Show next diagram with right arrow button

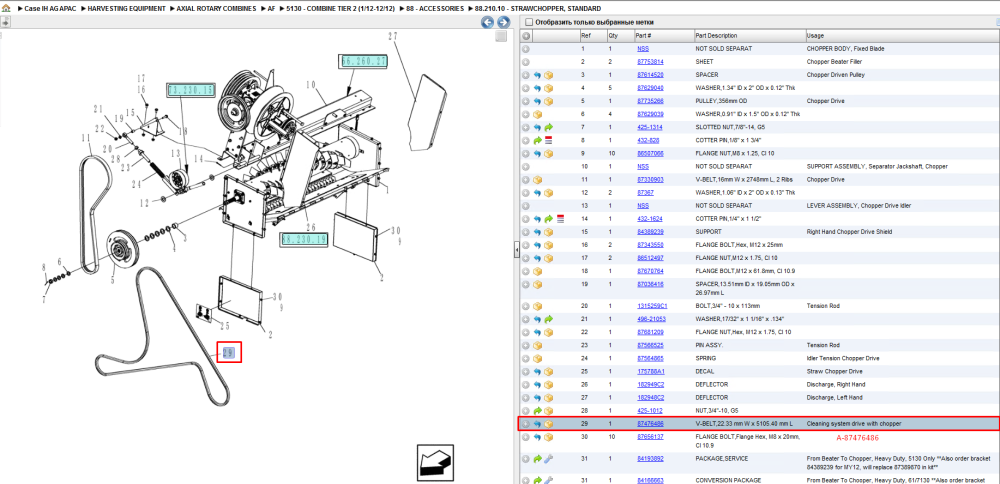tap(503, 22)
